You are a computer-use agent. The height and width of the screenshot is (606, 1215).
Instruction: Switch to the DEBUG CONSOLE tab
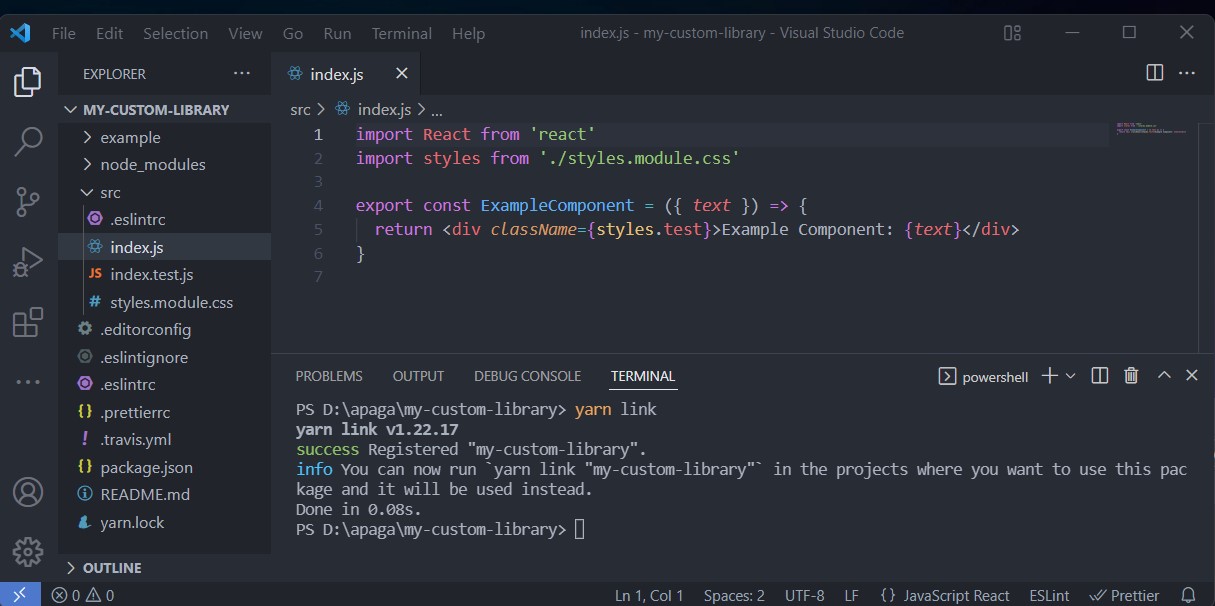coord(527,376)
